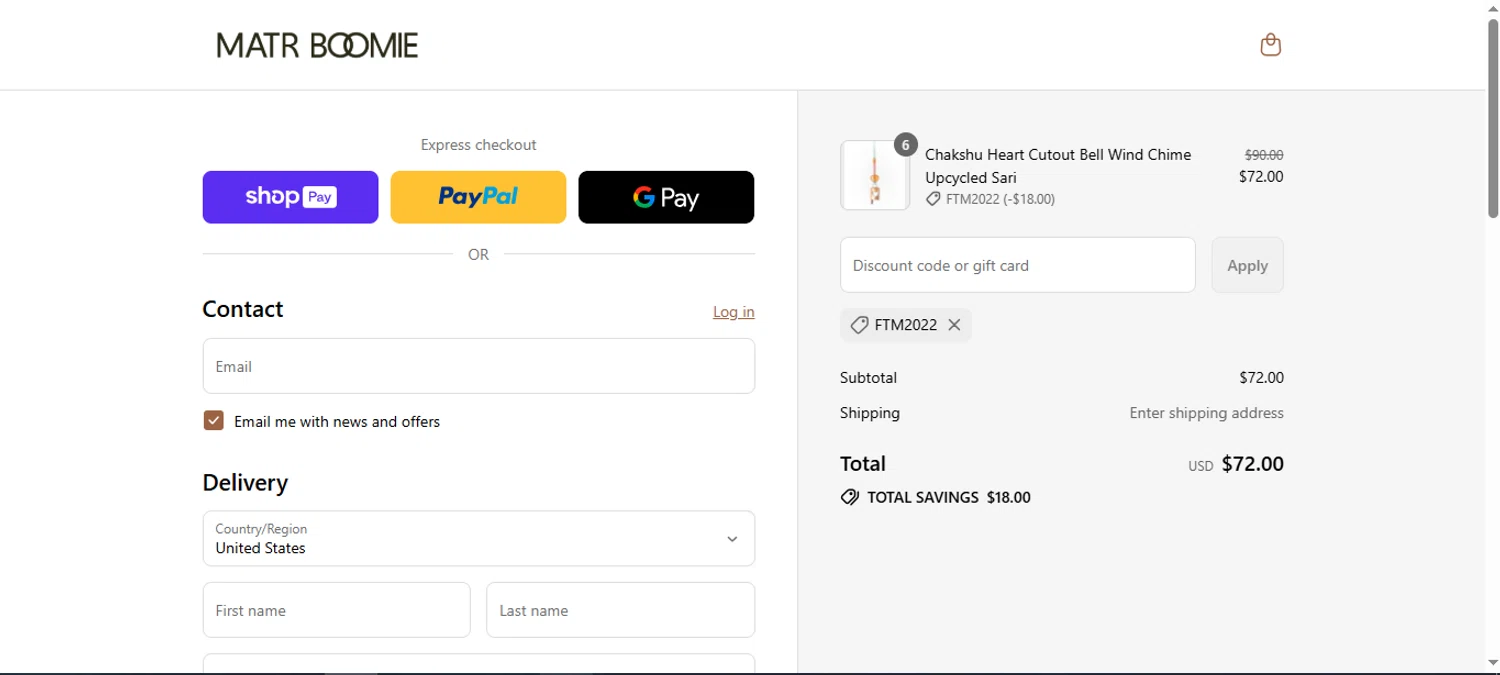Click the Express checkout label
Screen dimensions: 1500x675
pyautogui.click(x=478, y=145)
